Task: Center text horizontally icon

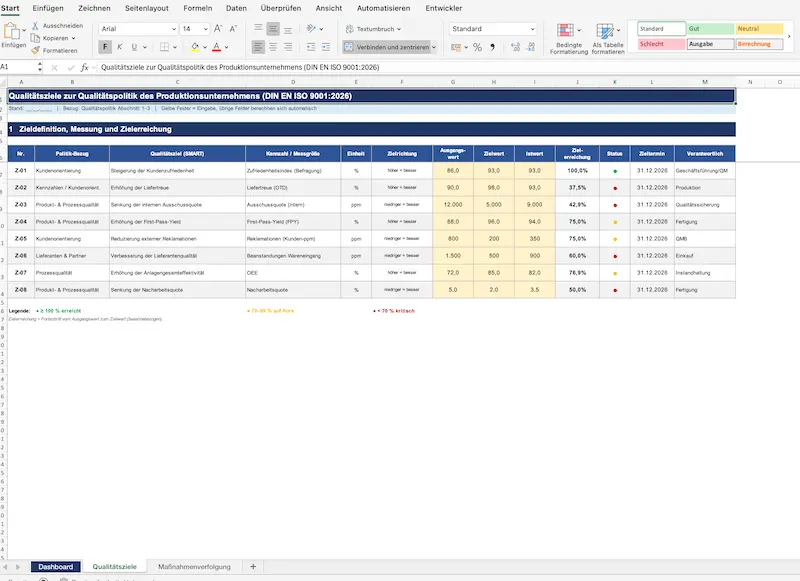Action: coord(273,47)
